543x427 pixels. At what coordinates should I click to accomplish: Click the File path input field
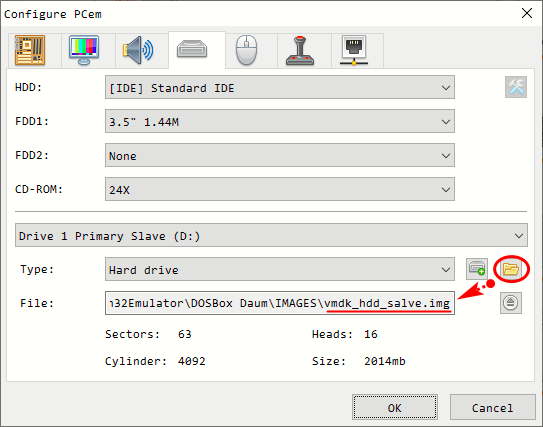280,303
